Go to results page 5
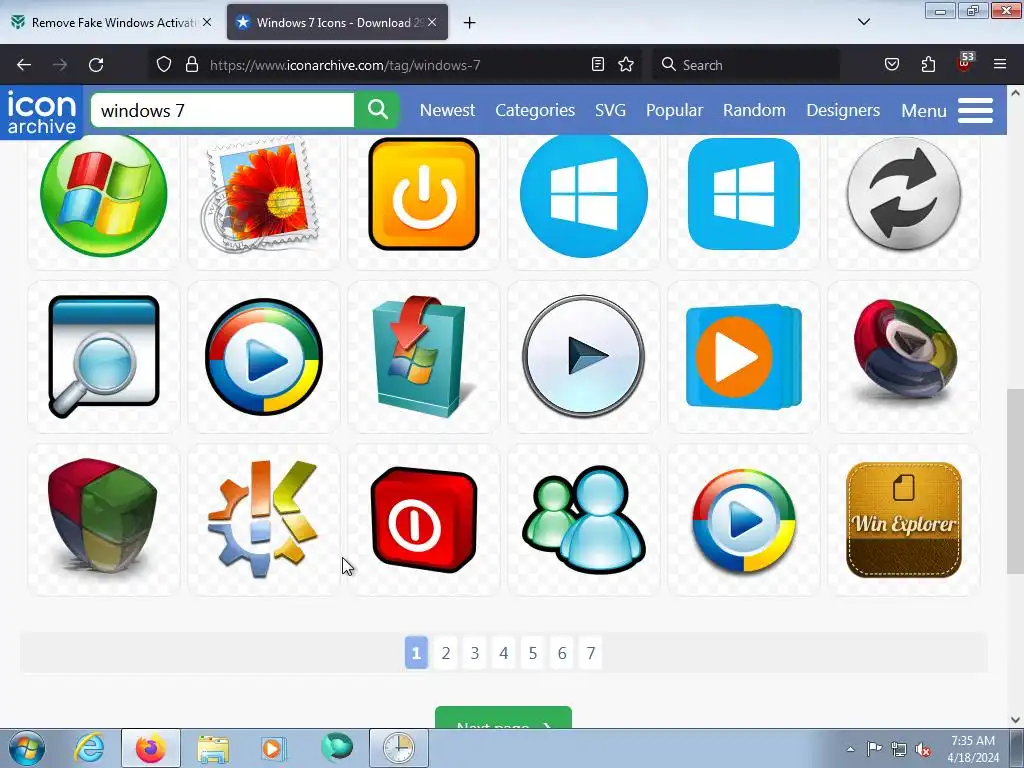This screenshot has width=1024, height=768. [x=533, y=653]
